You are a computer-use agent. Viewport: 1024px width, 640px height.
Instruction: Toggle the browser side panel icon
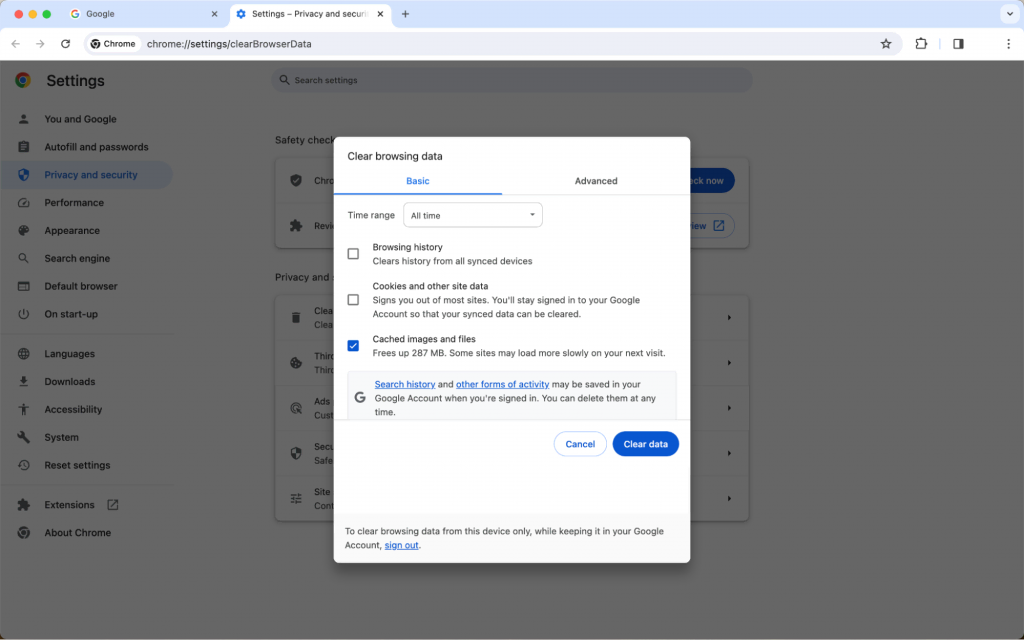click(x=958, y=44)
